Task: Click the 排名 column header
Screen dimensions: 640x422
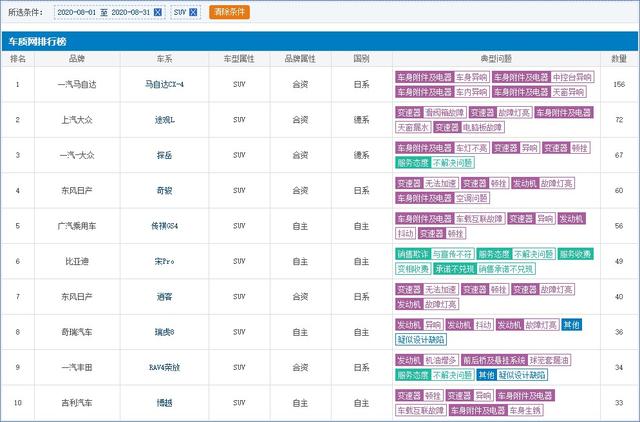Action: click(x=18, y=59)
